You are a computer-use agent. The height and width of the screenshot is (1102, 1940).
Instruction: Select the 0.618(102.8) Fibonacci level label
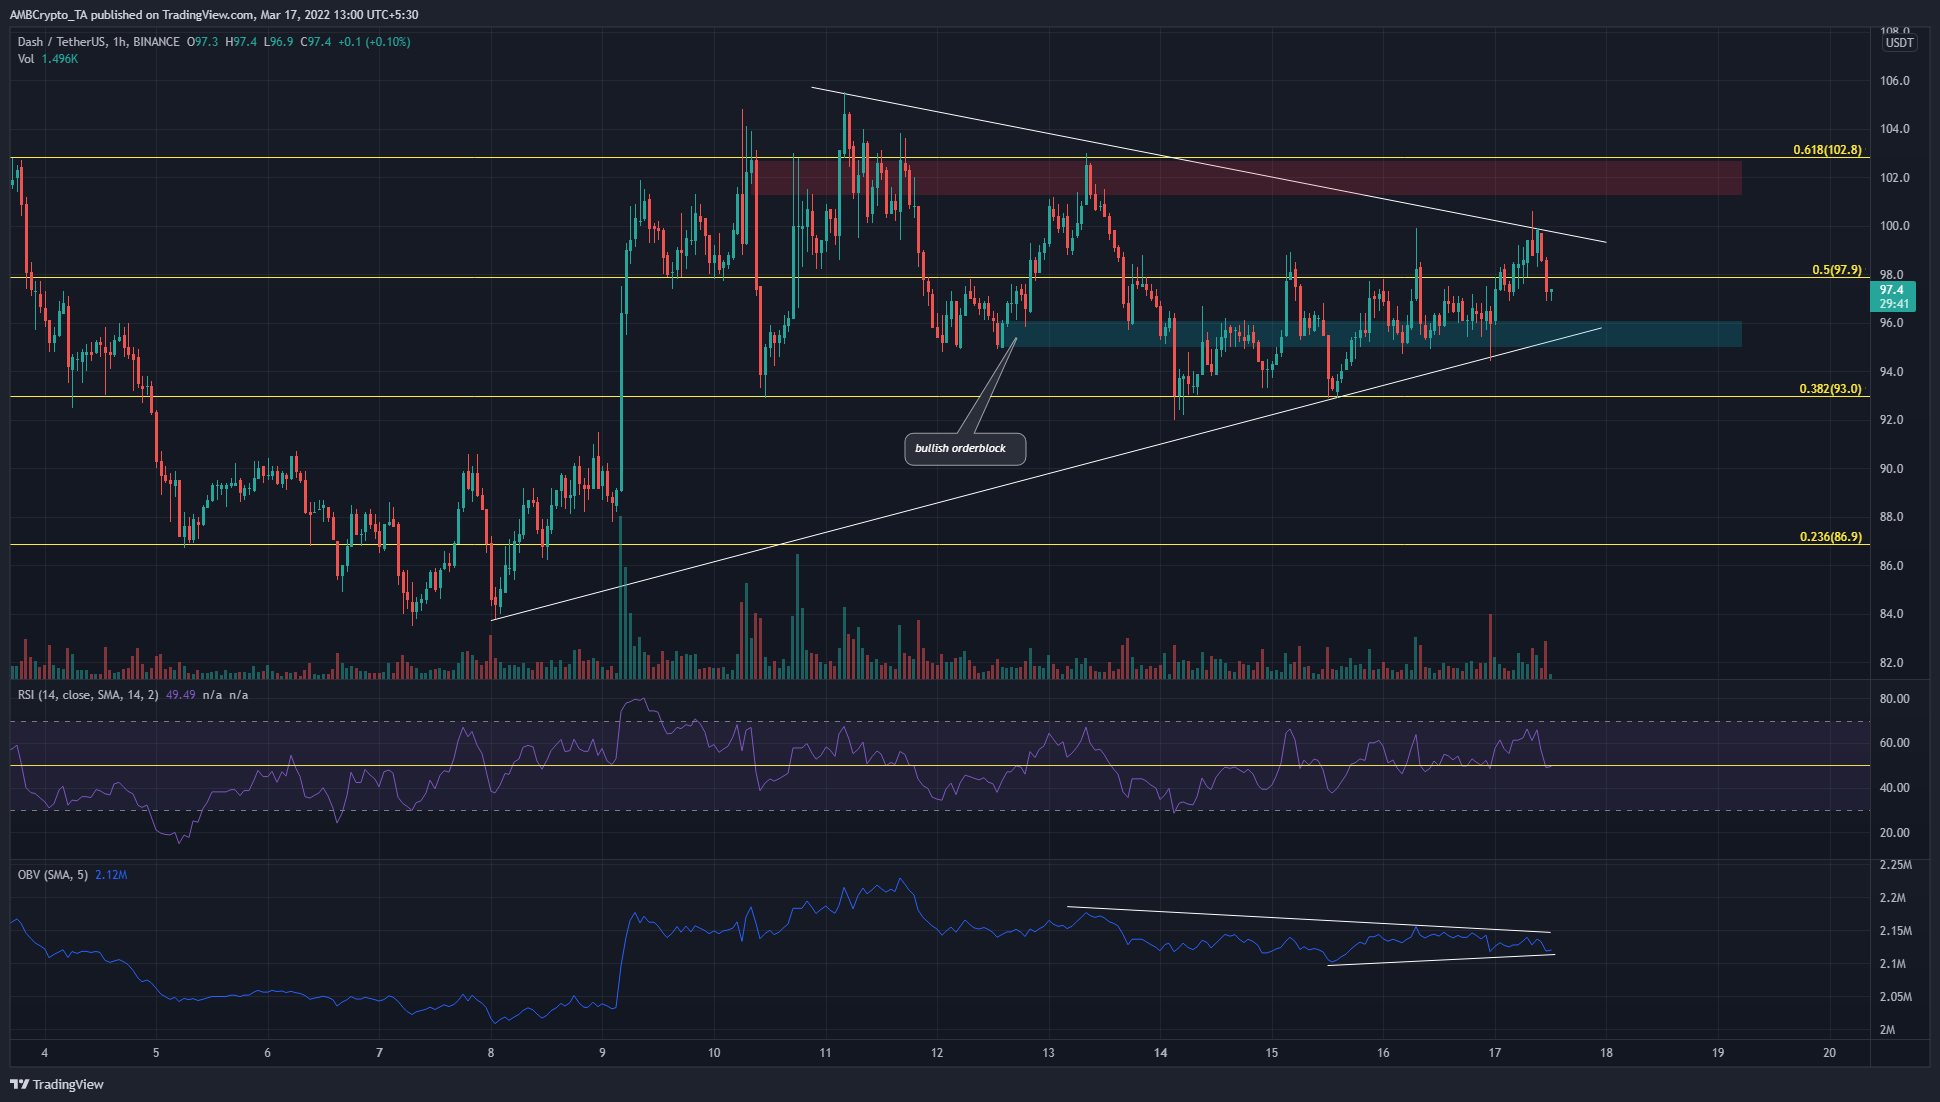[1827, 150]
